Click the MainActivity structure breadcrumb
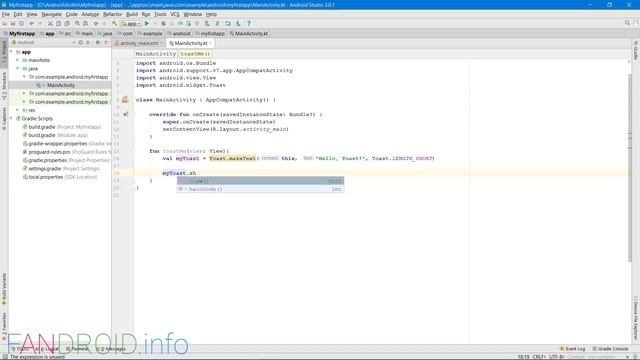This screenshot has width=640, height=360. (x=156, y=54)
